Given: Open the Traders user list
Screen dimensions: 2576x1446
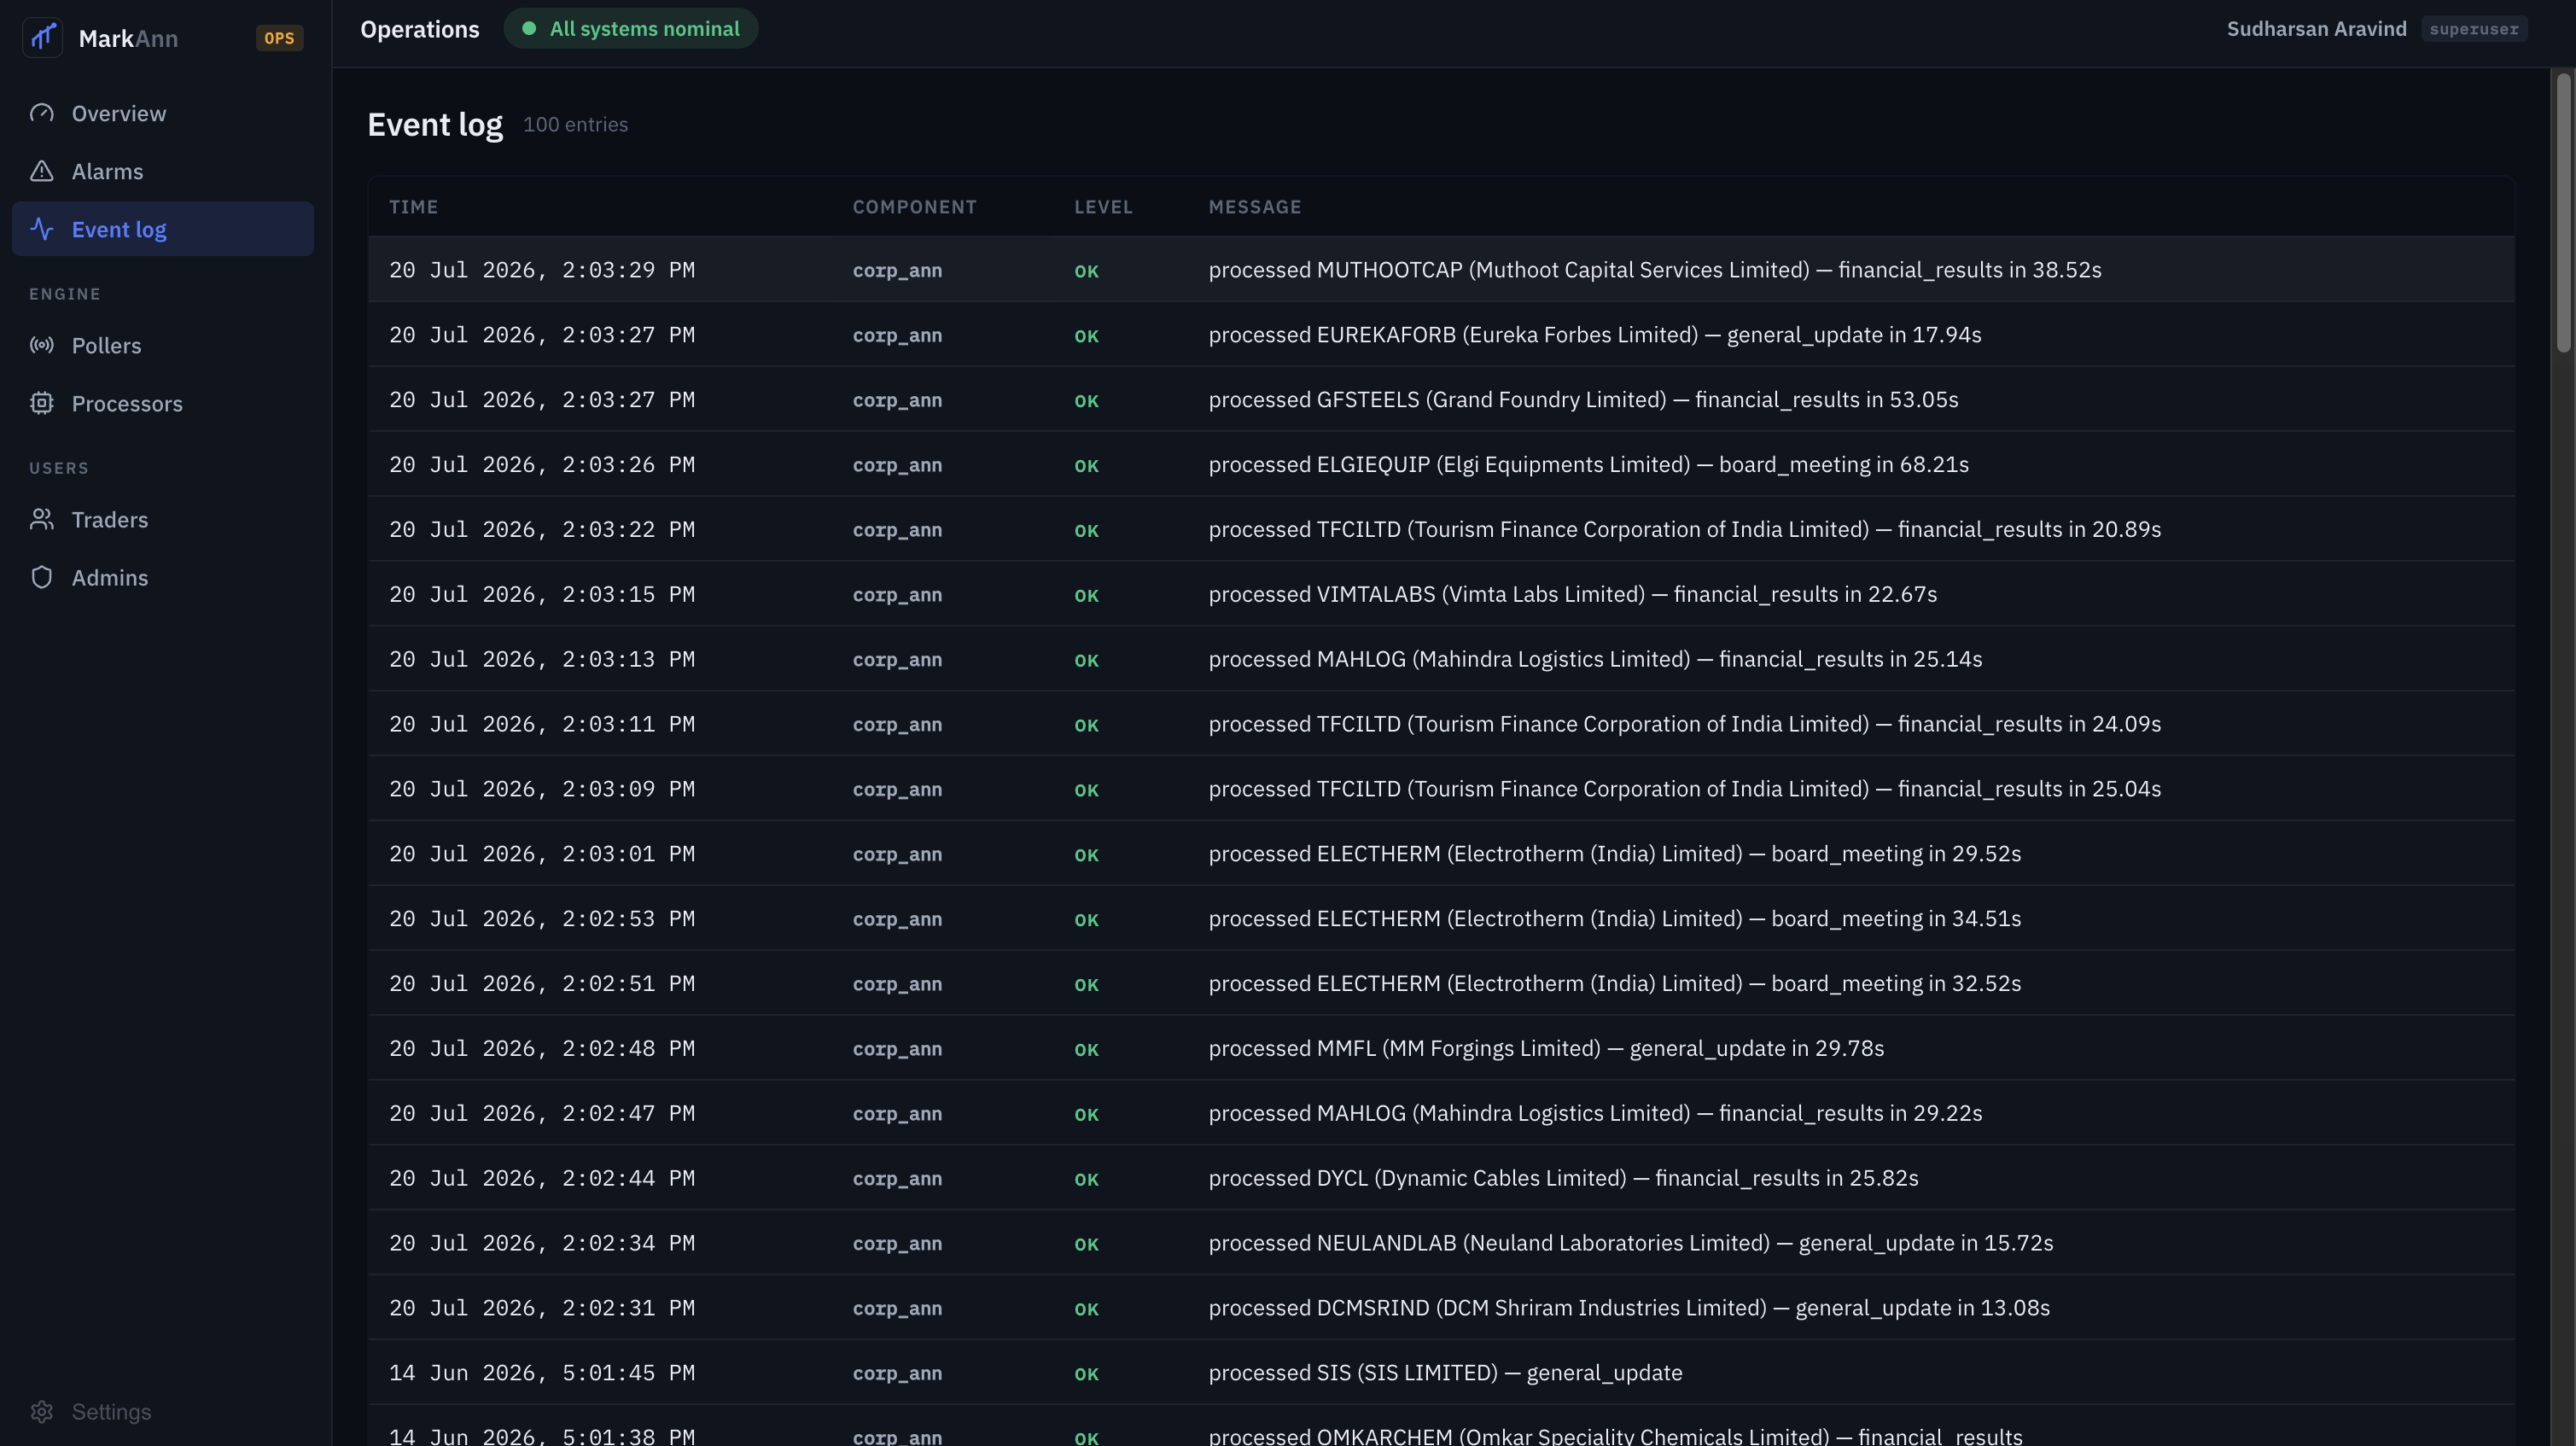Looking at the screenshot, I should point(163,519).
